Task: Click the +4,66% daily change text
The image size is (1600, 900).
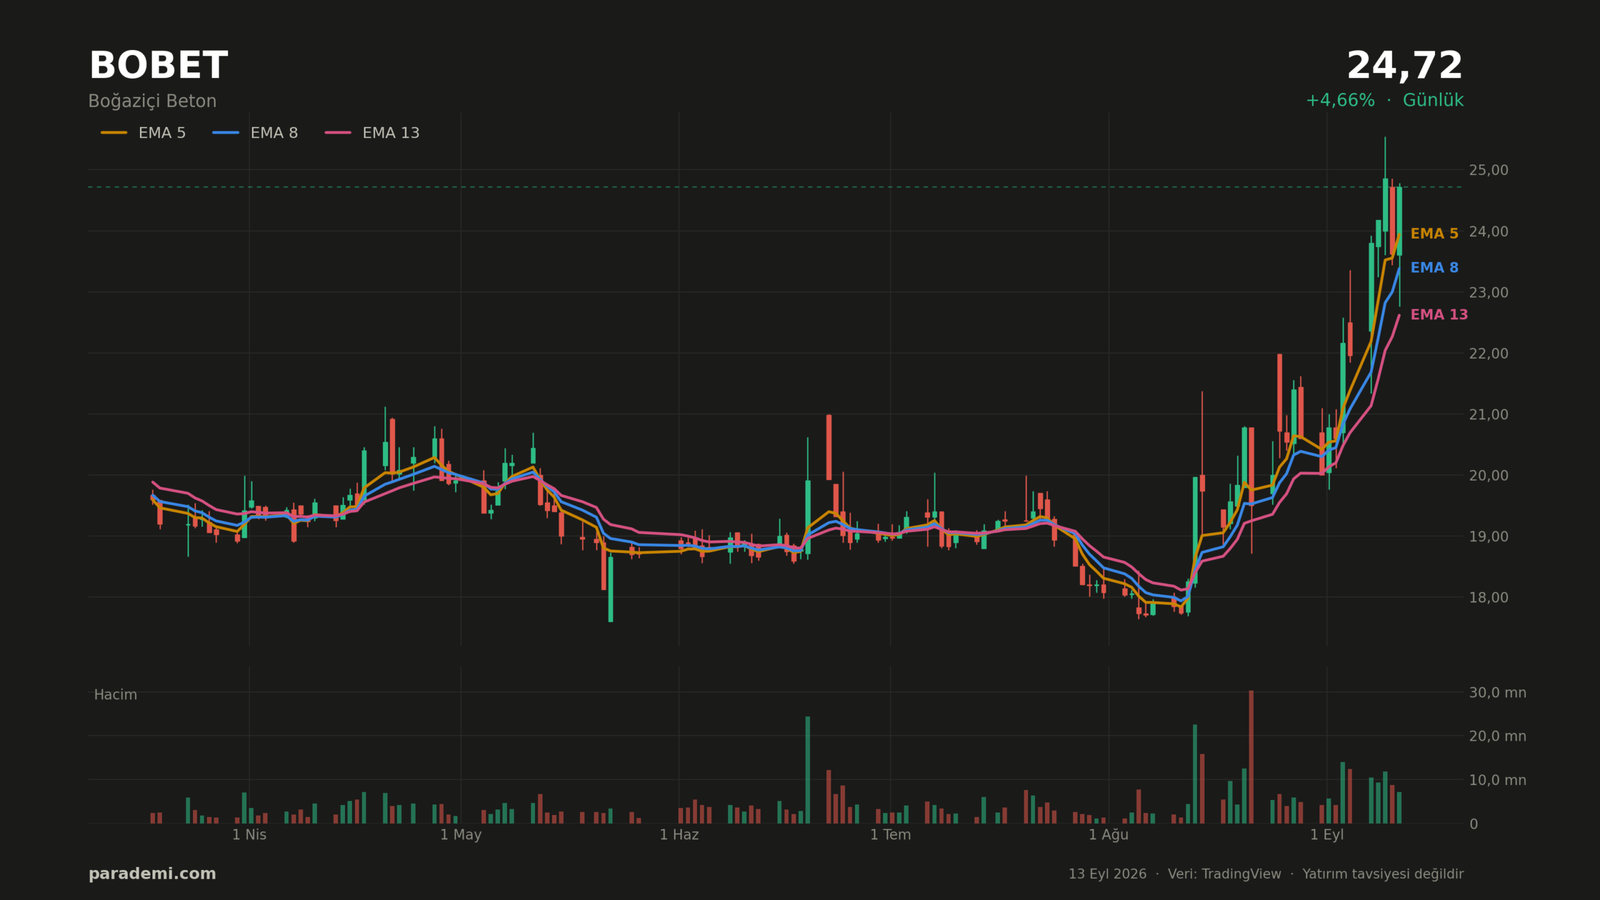Action: tap(1340, 101)
